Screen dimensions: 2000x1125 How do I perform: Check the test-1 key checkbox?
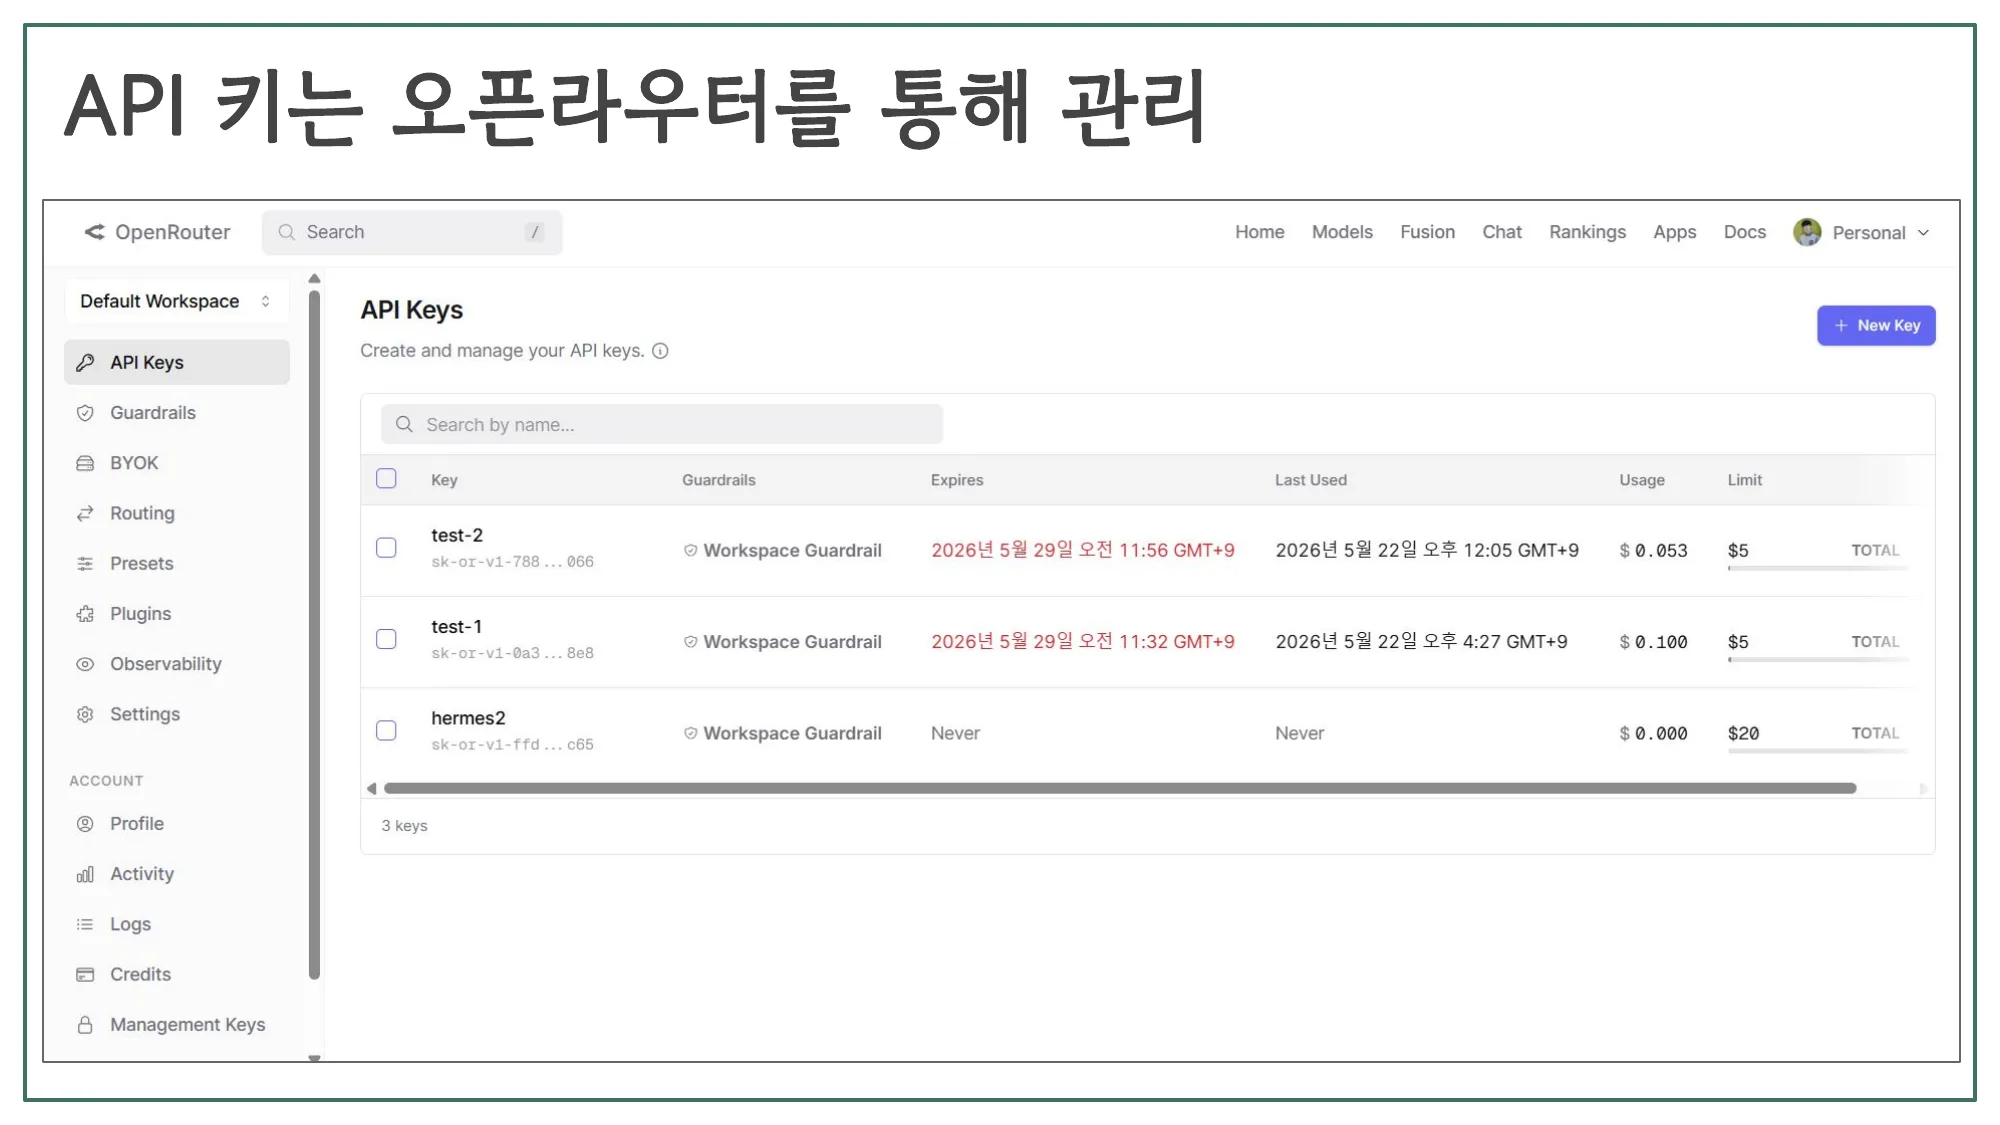386,639
